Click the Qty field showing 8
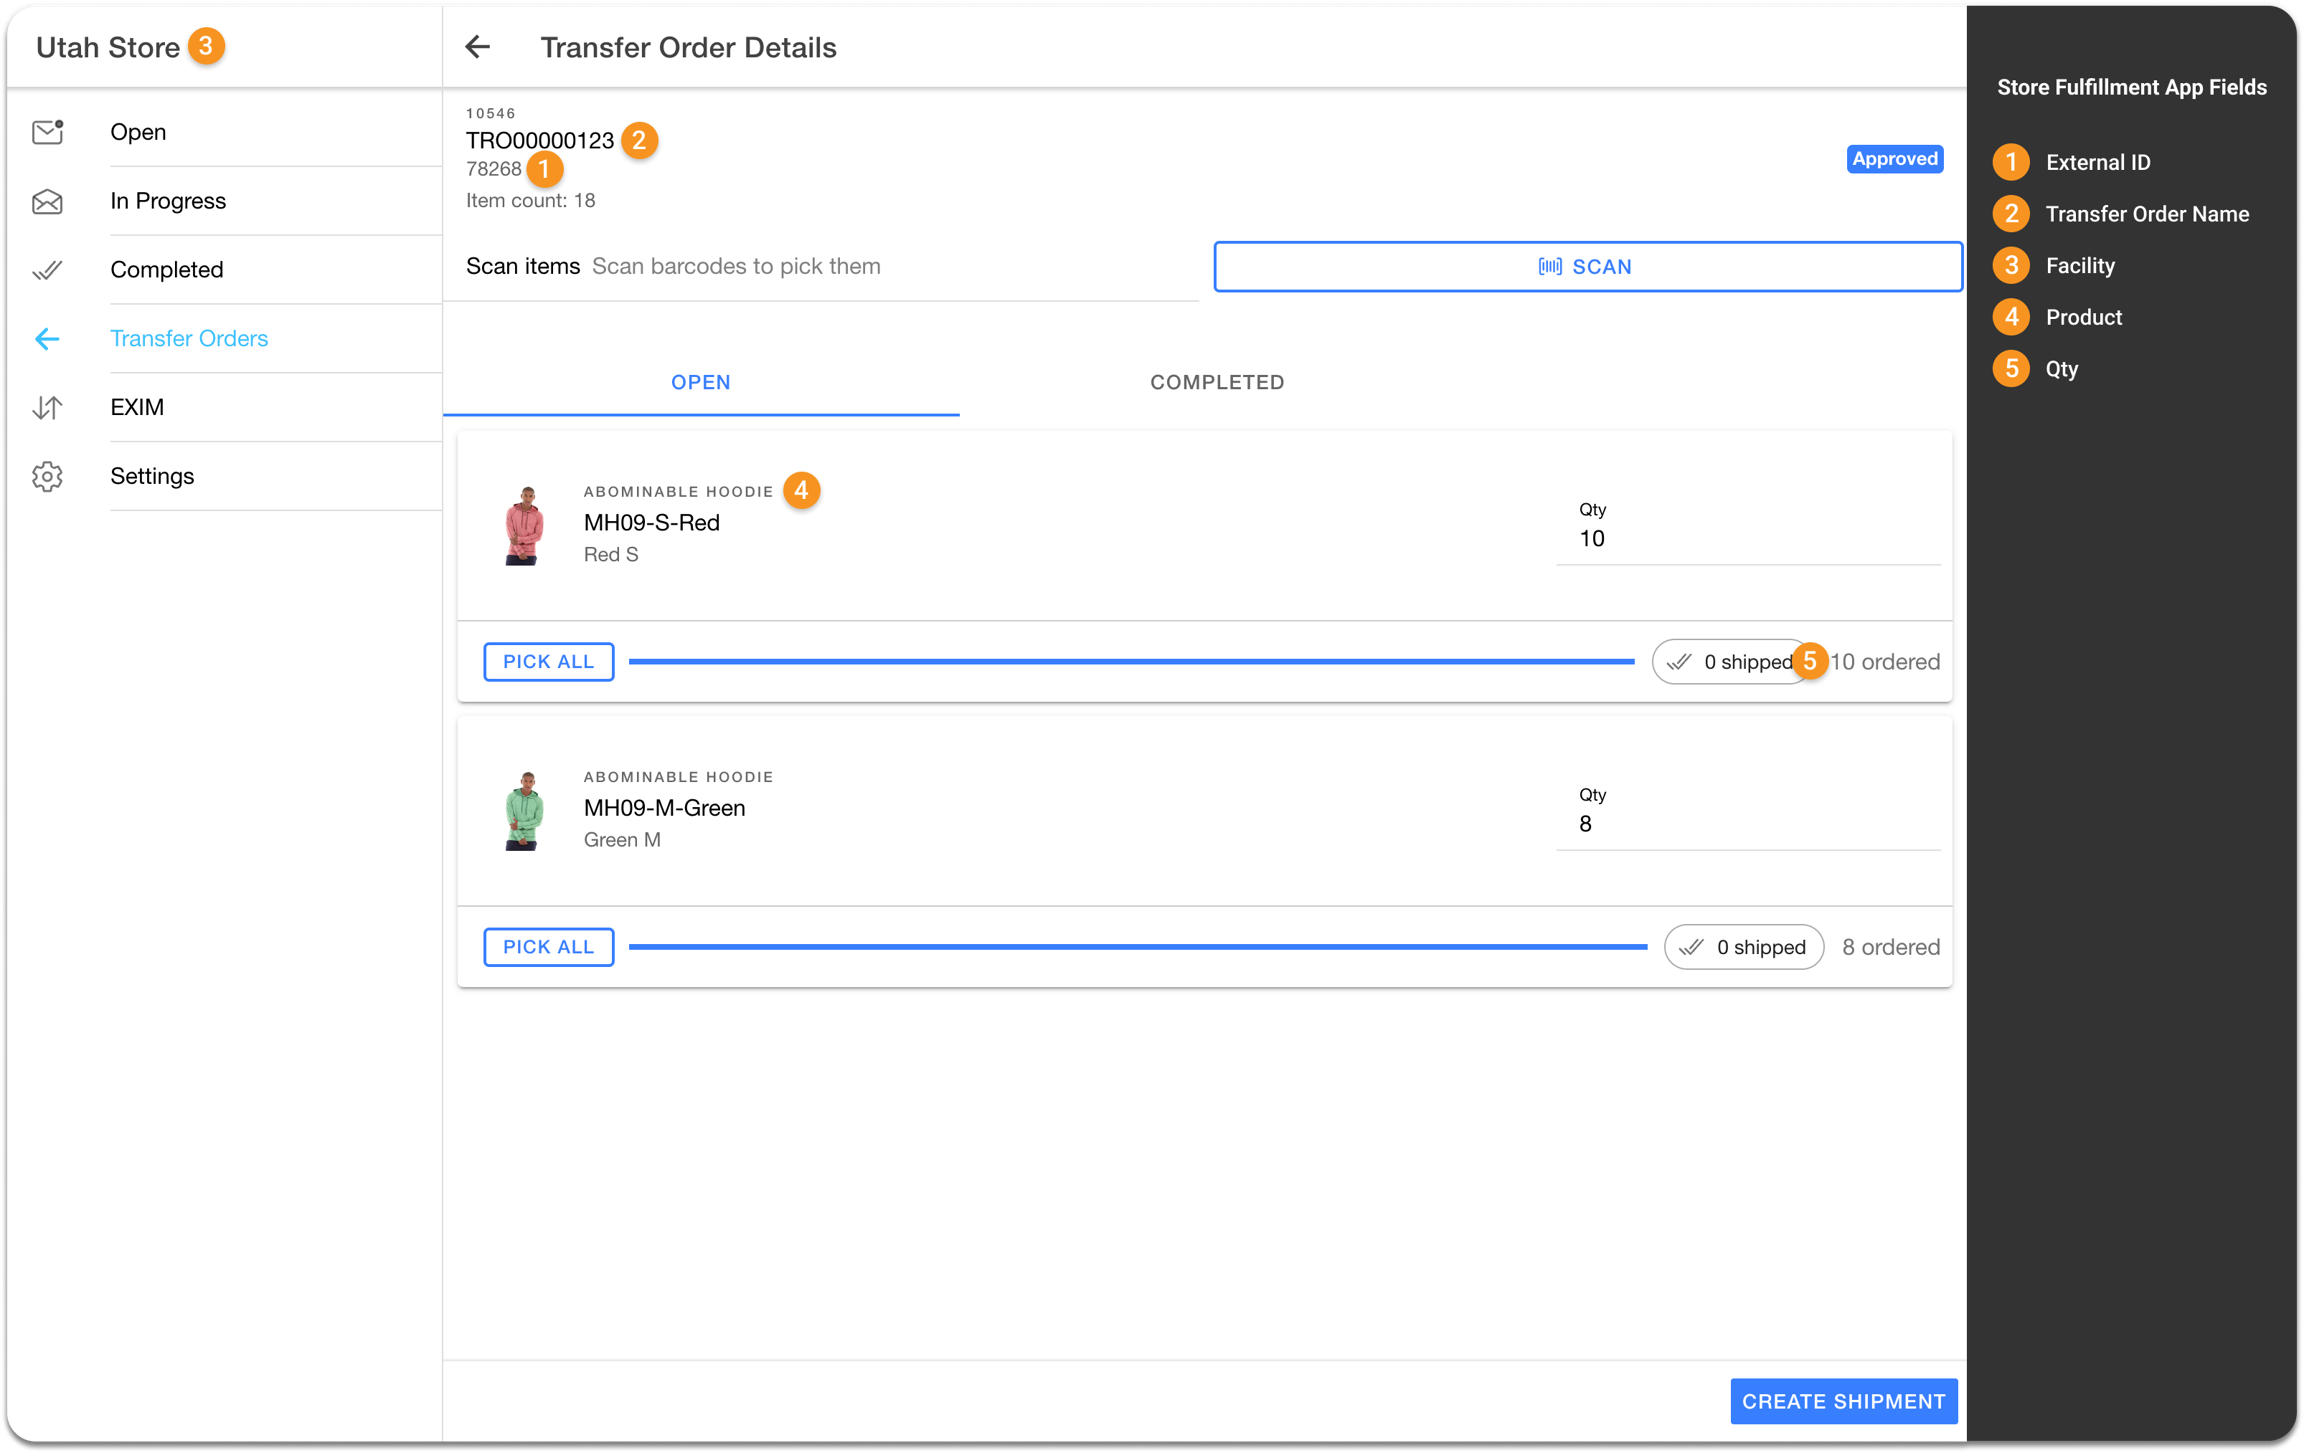The width and height of the screenshot is (2304, 1453). pos(1746,824)
